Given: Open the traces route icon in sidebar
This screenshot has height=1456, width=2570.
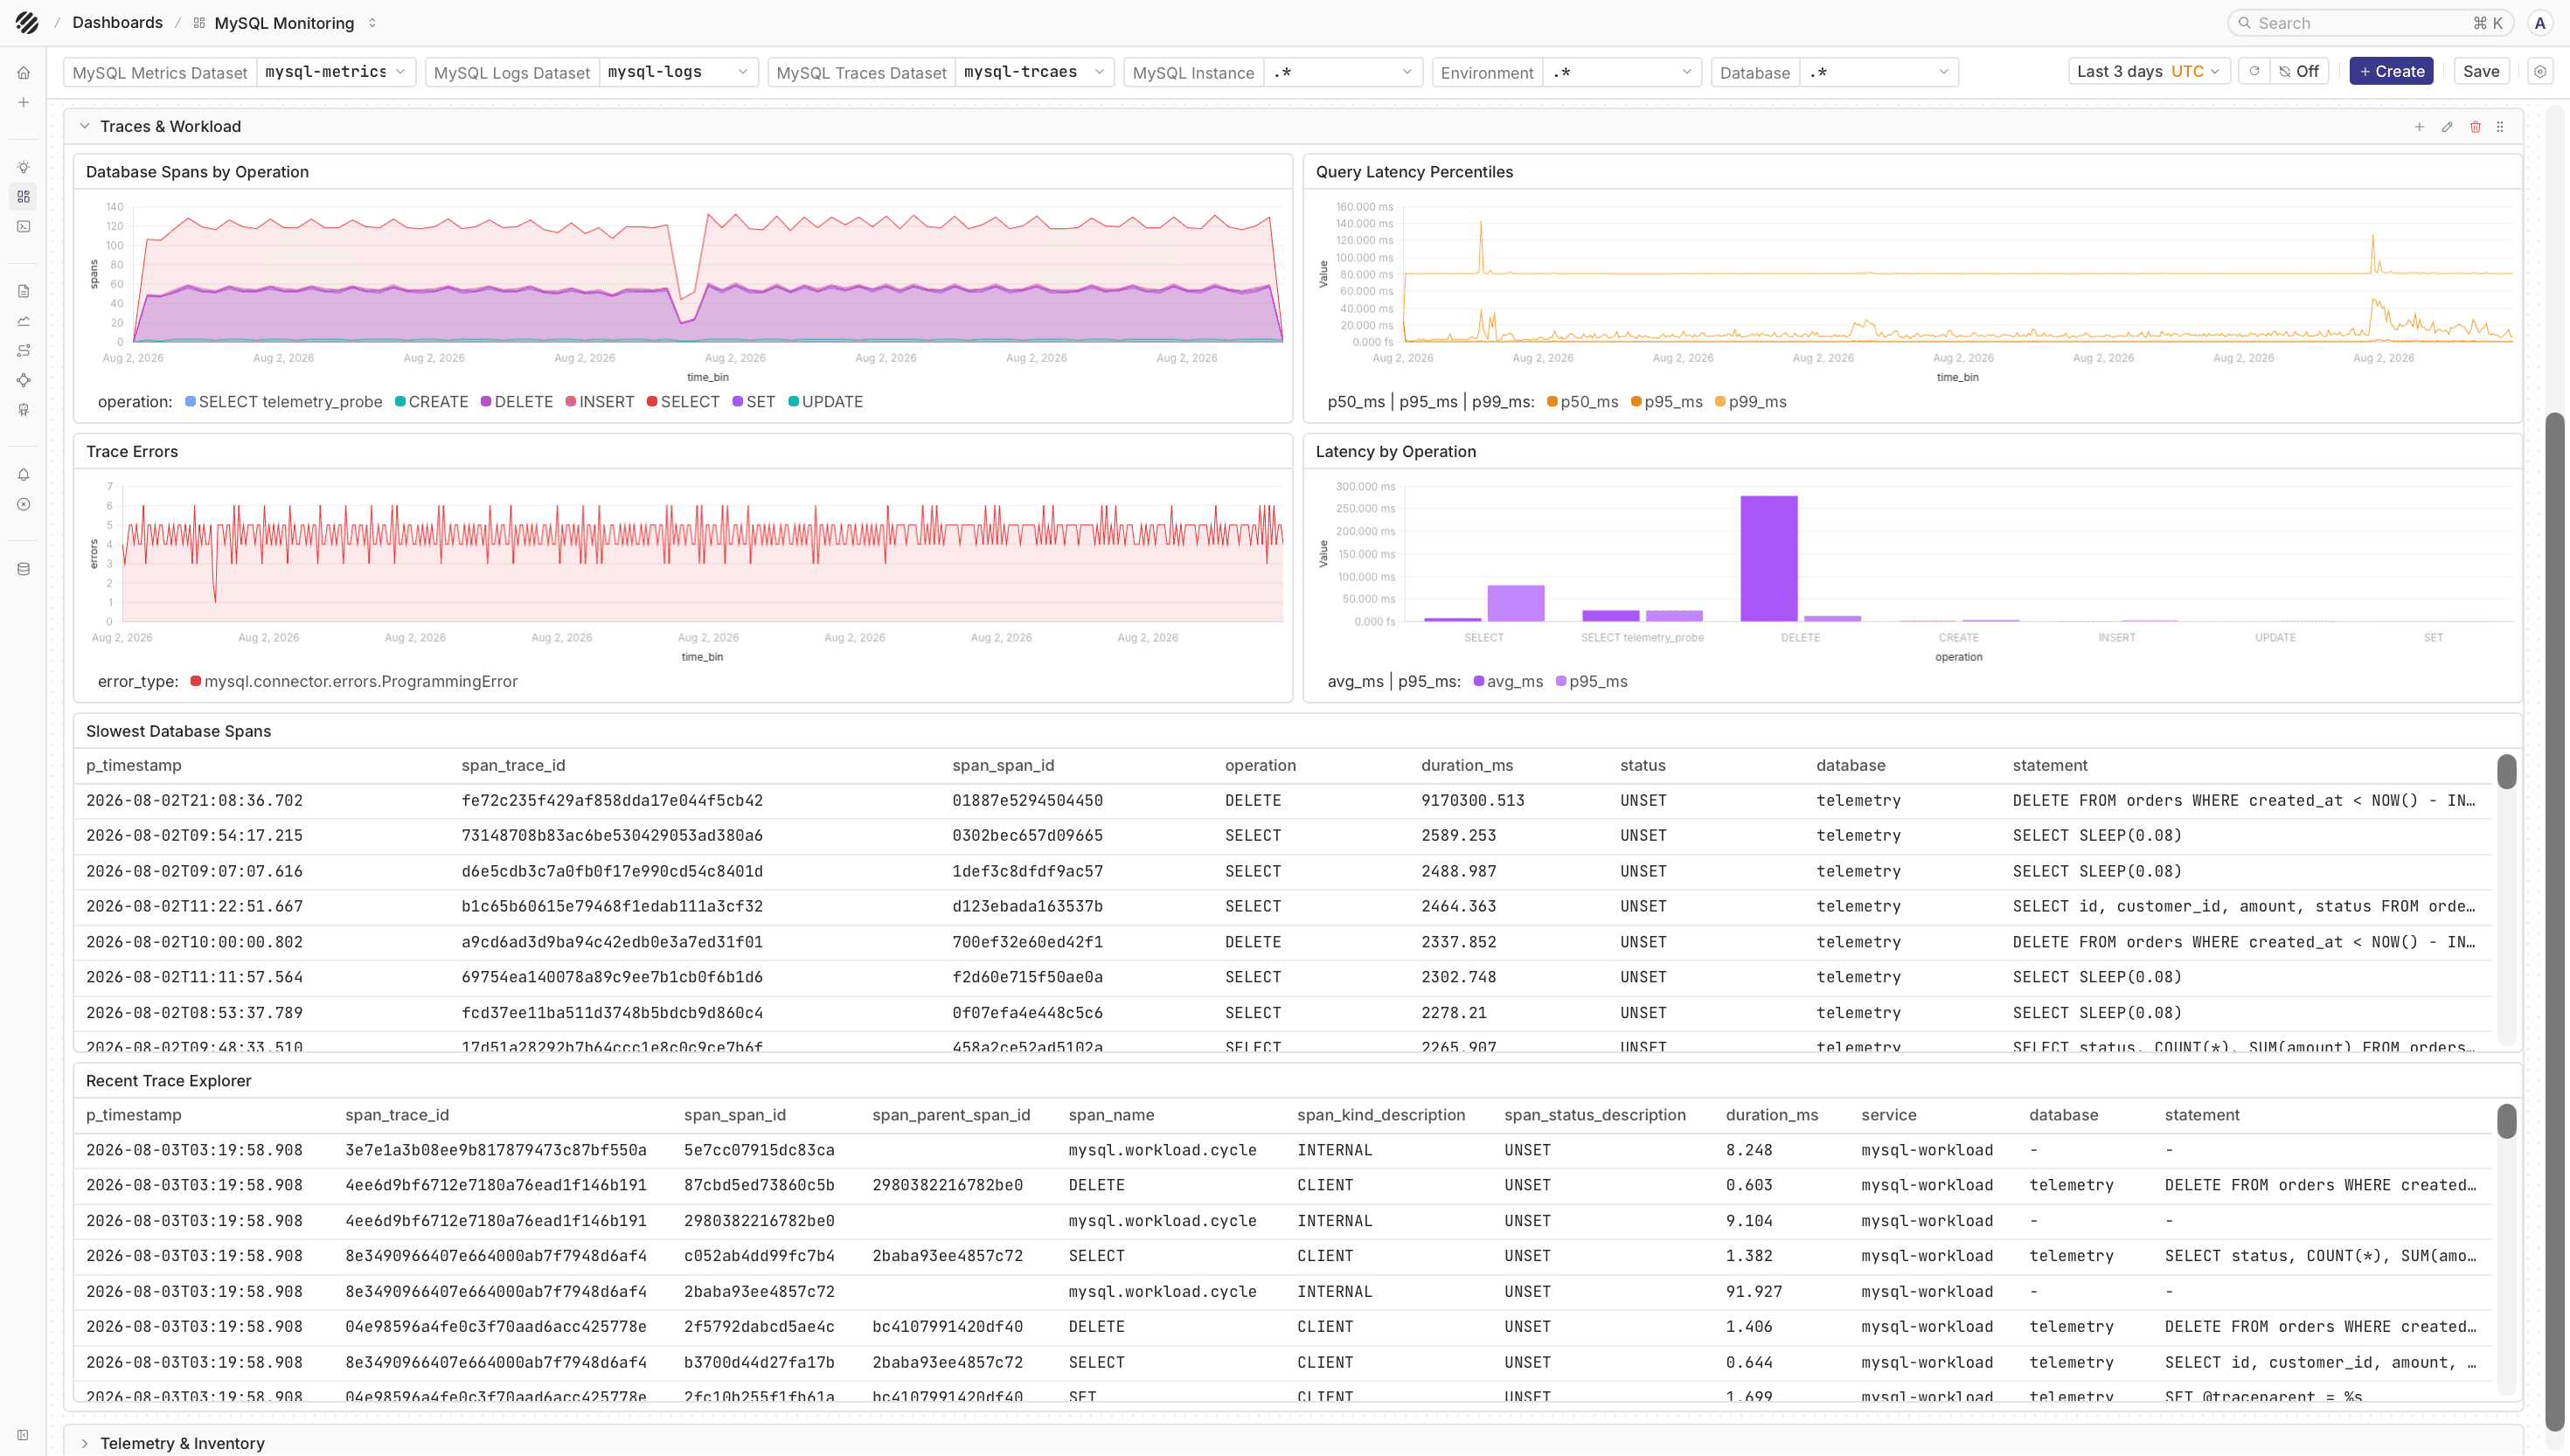Looking at the screenshot, I should pyautogui.click(x=23, y=350).
